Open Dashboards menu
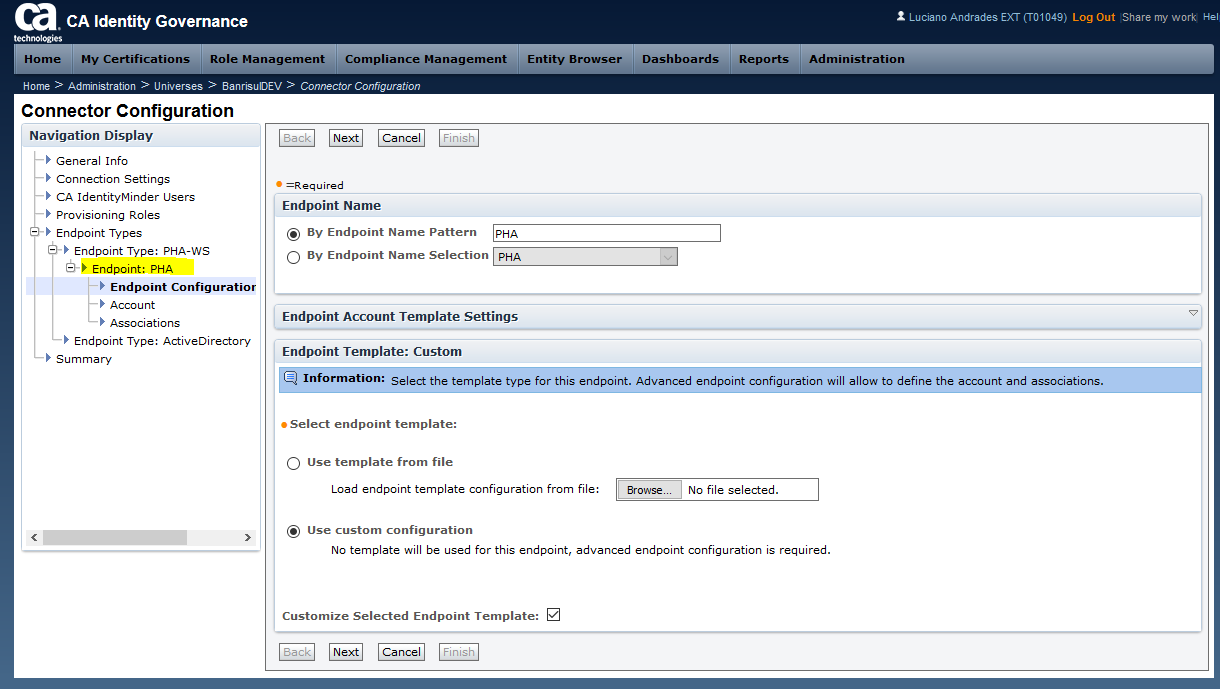 click(x=681, y=59)
